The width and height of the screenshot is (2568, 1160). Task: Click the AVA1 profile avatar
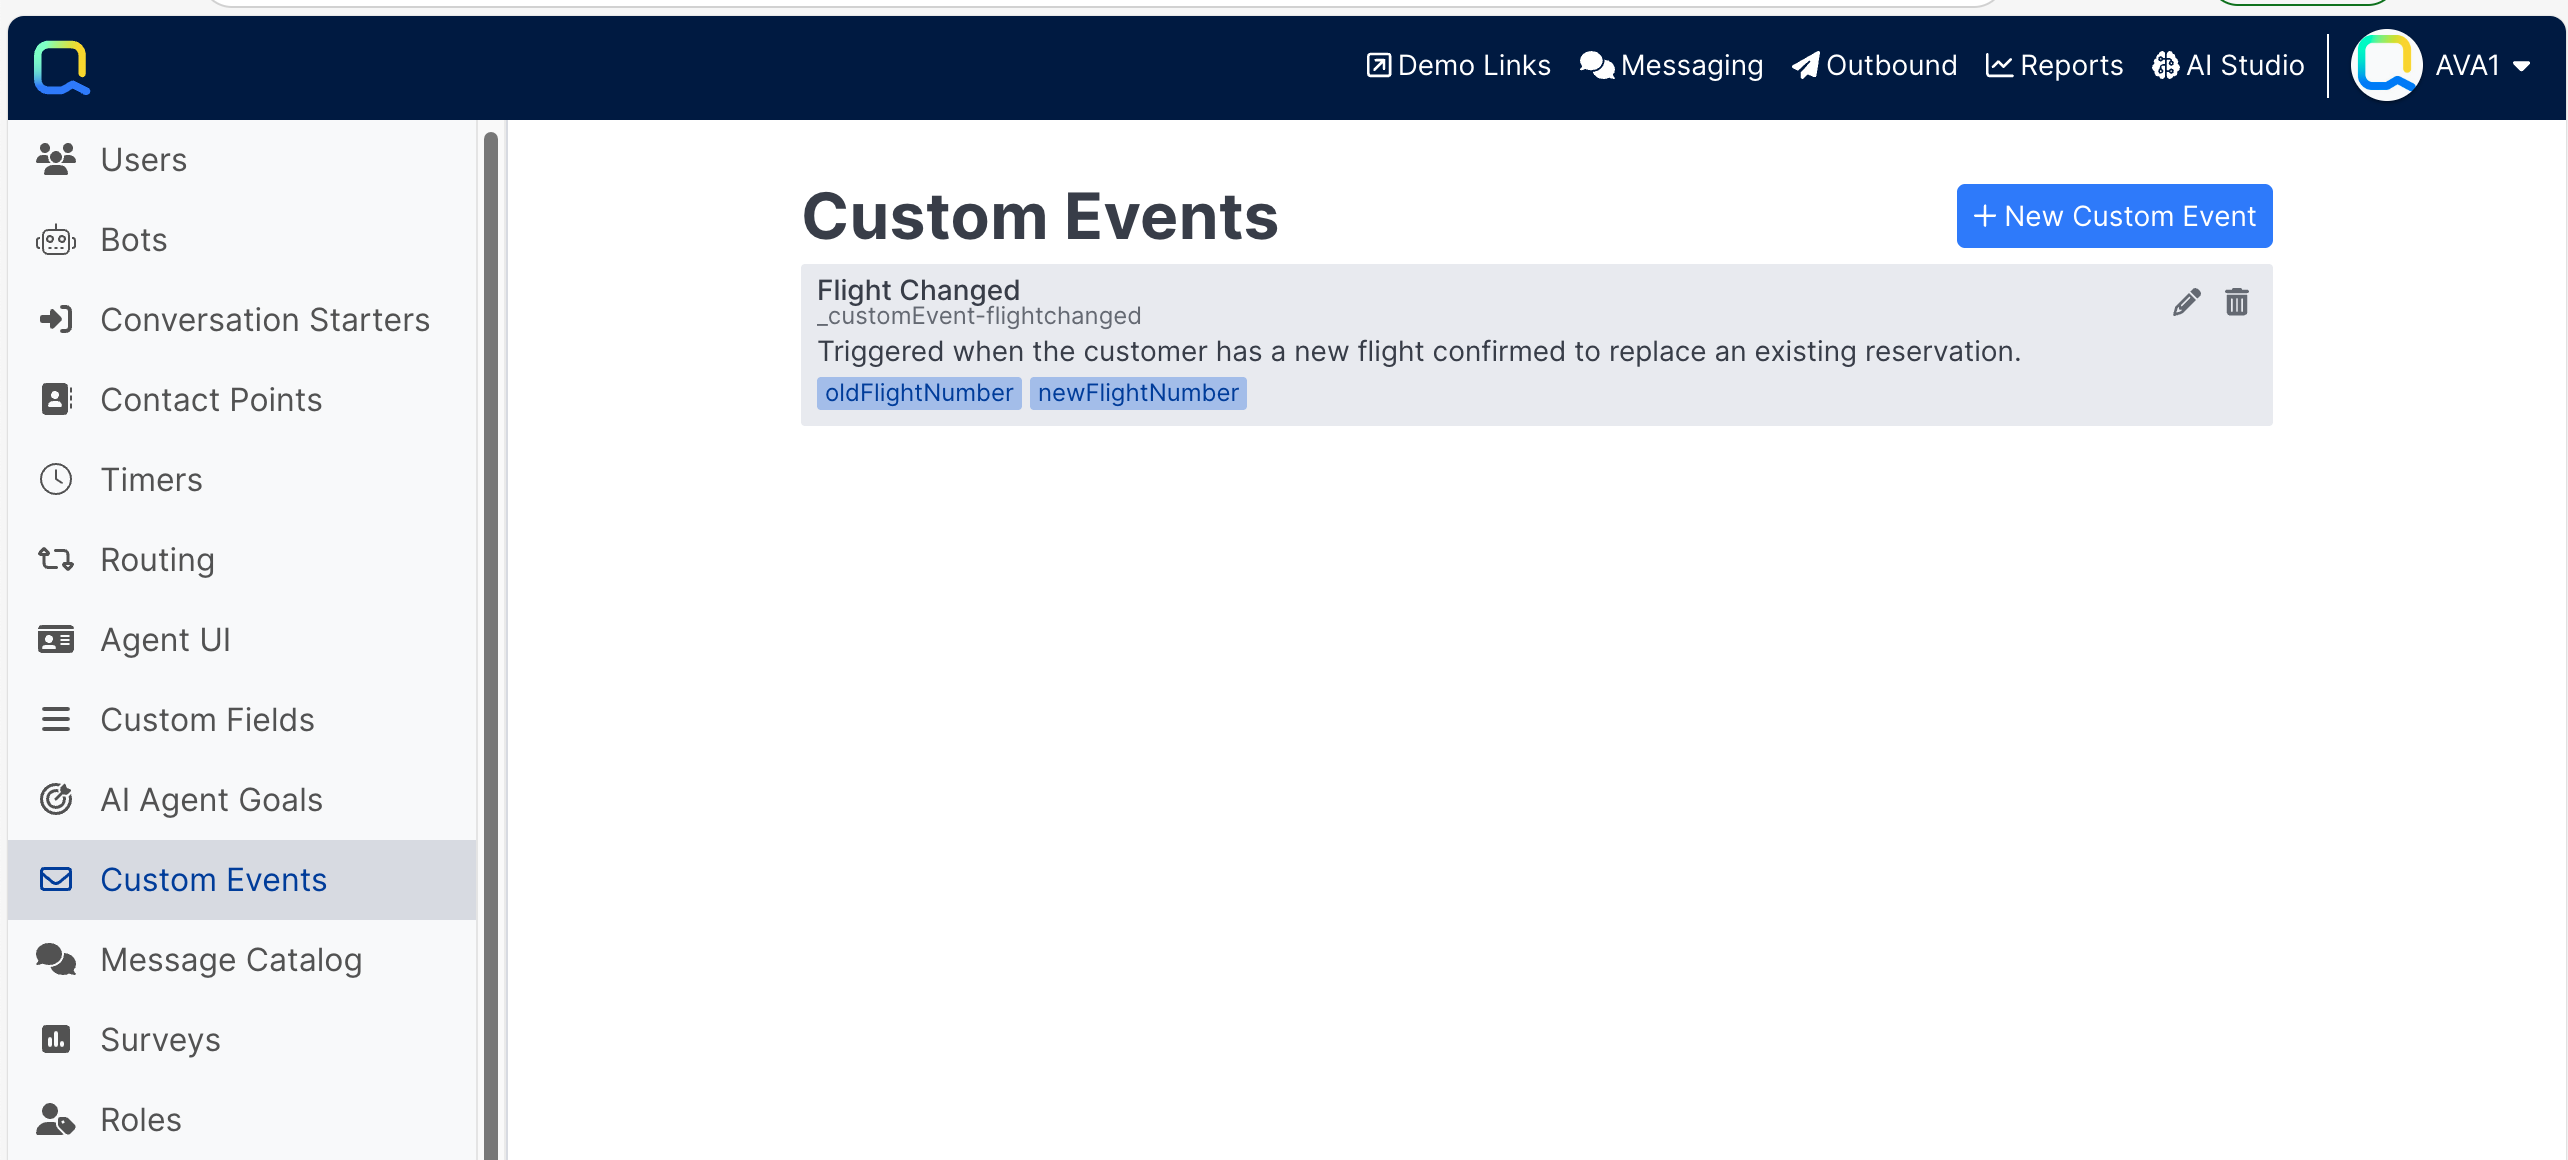pos(2386,66)
